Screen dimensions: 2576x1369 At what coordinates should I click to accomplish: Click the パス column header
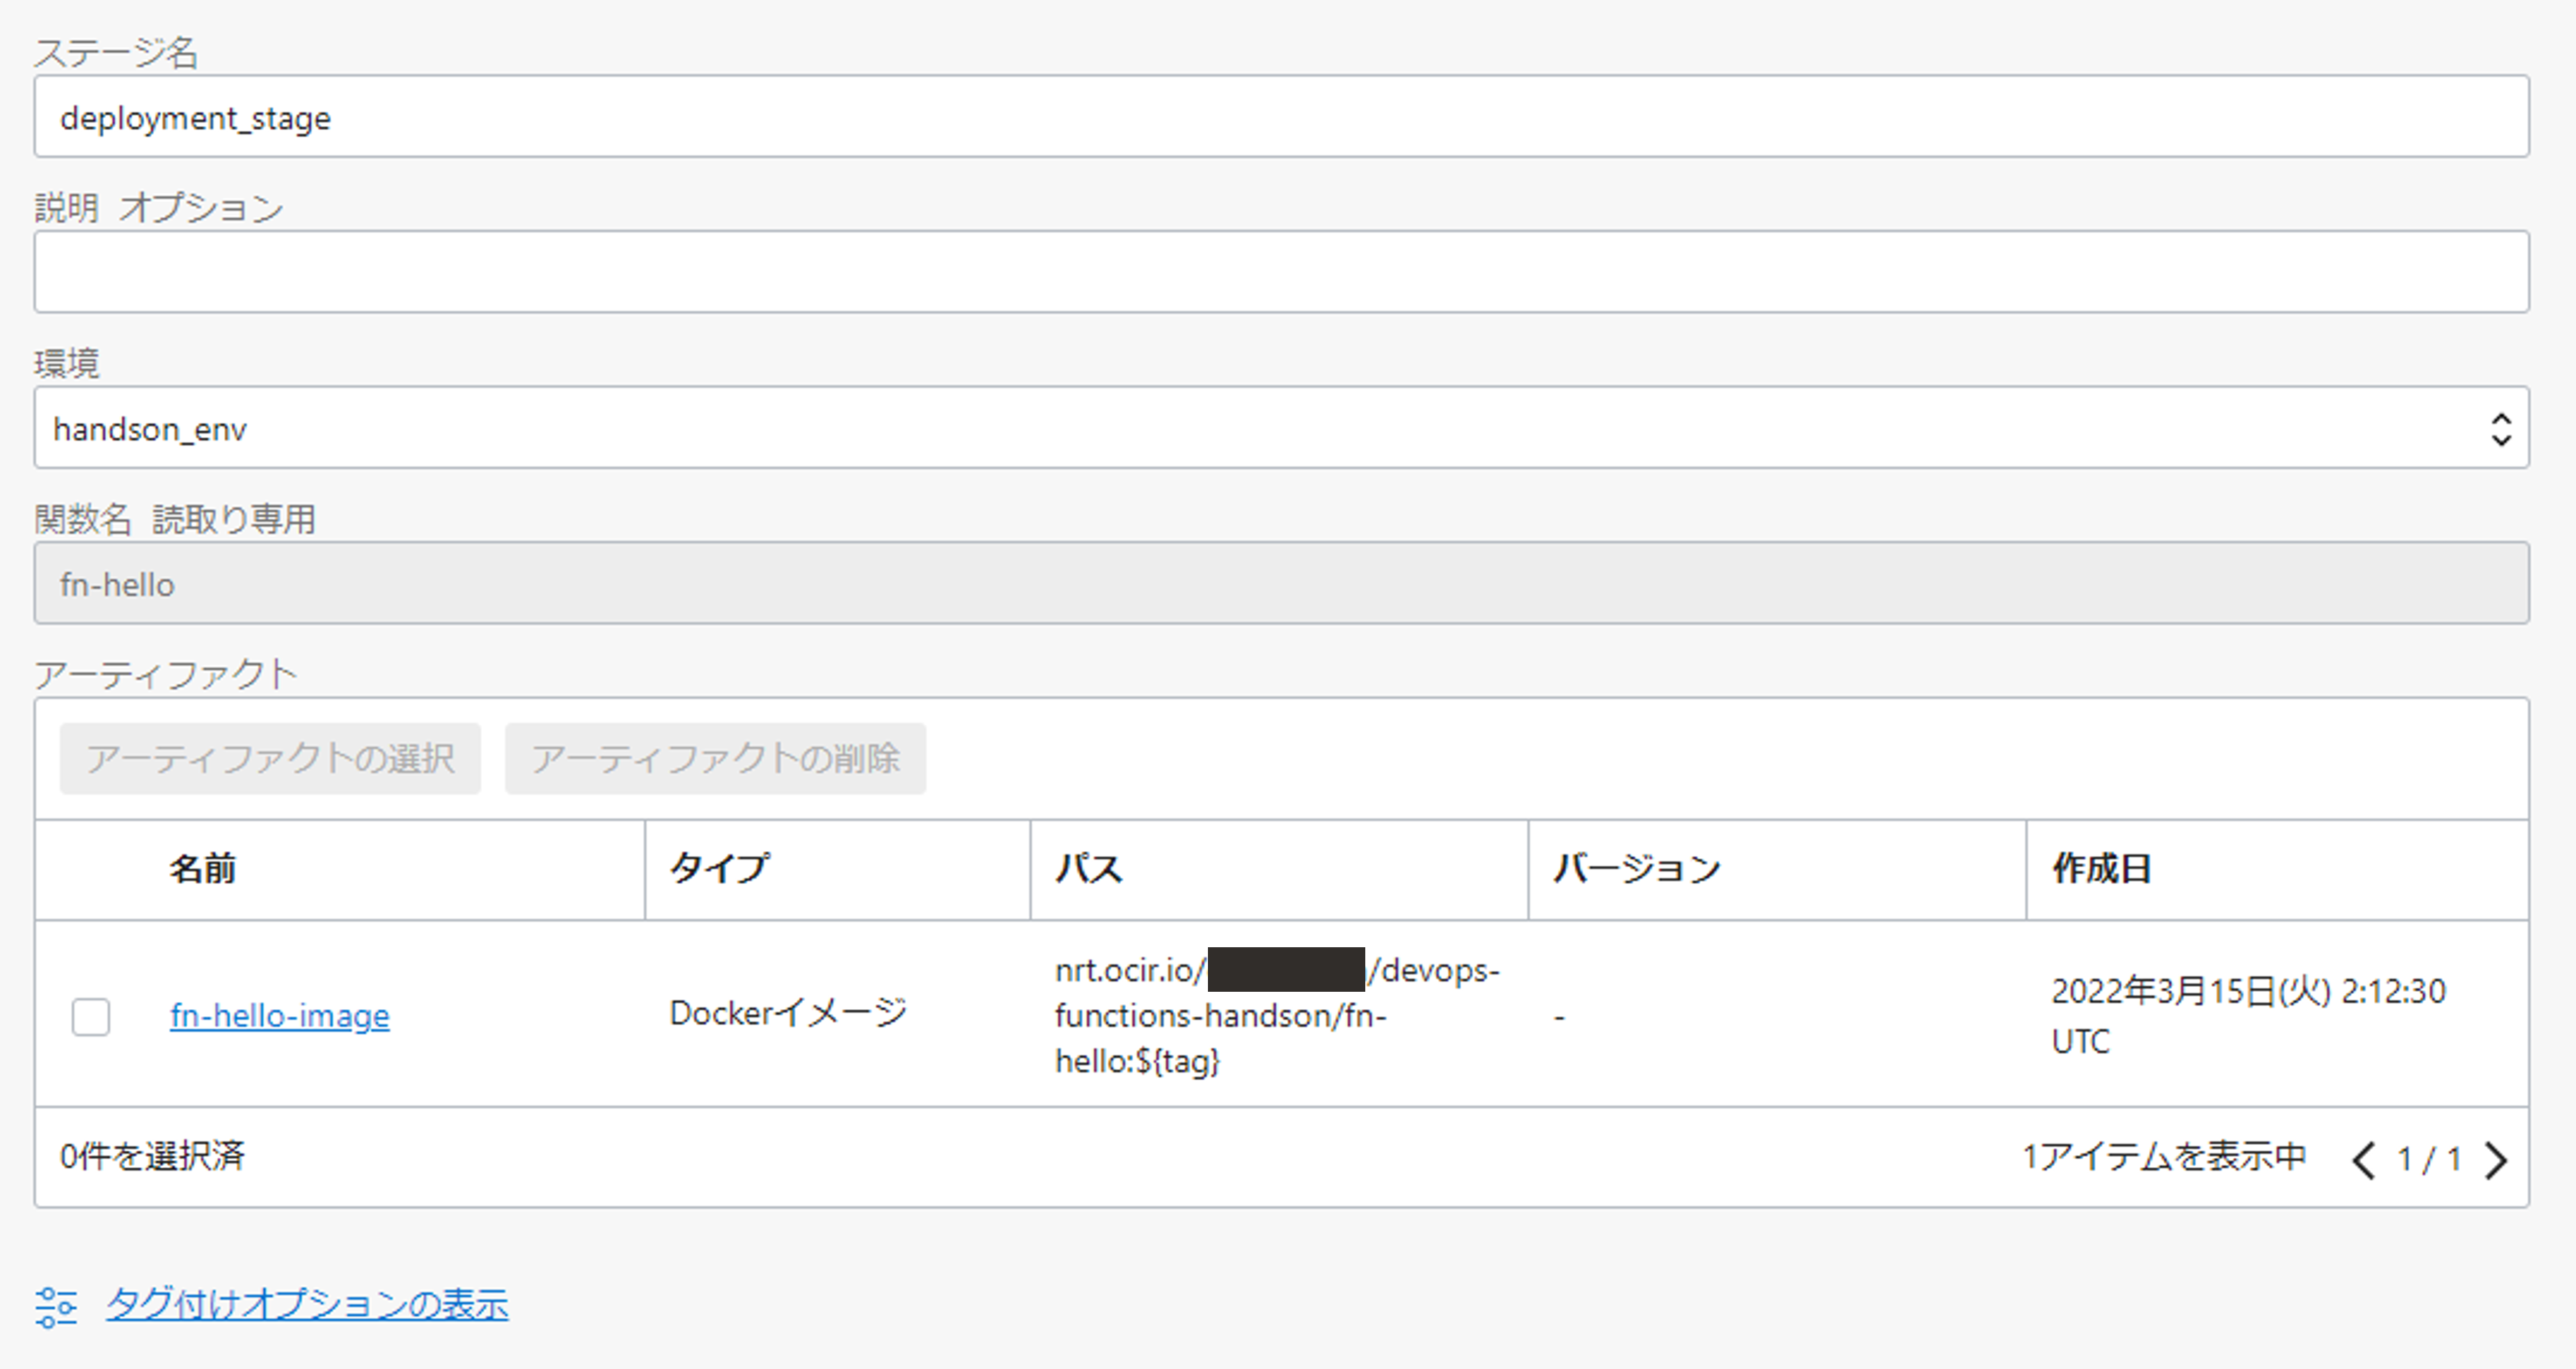pyautogui.click(x=1089, y=868)
